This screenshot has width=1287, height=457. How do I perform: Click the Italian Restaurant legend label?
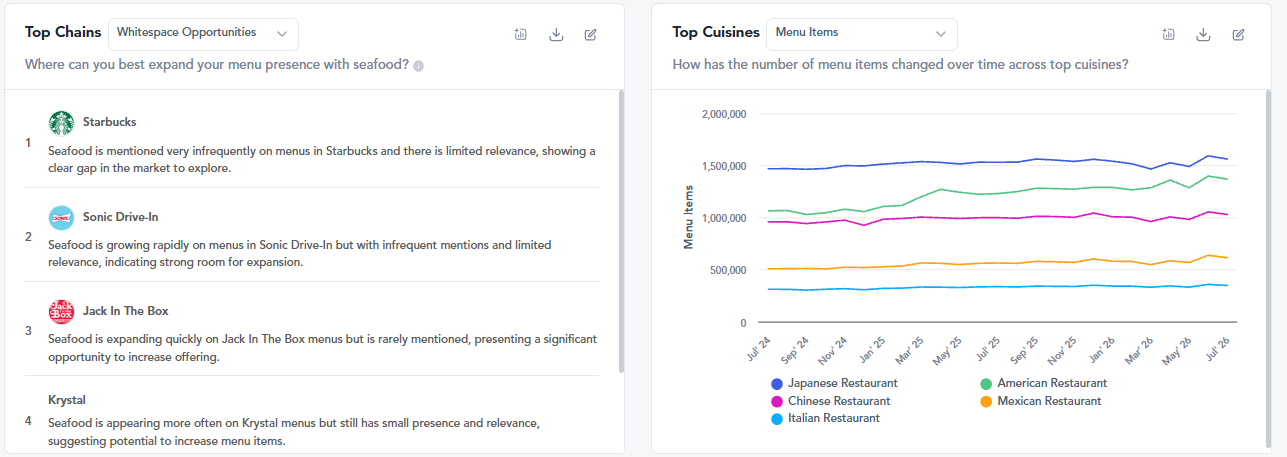pyautogui.click(x=834, y=418)
